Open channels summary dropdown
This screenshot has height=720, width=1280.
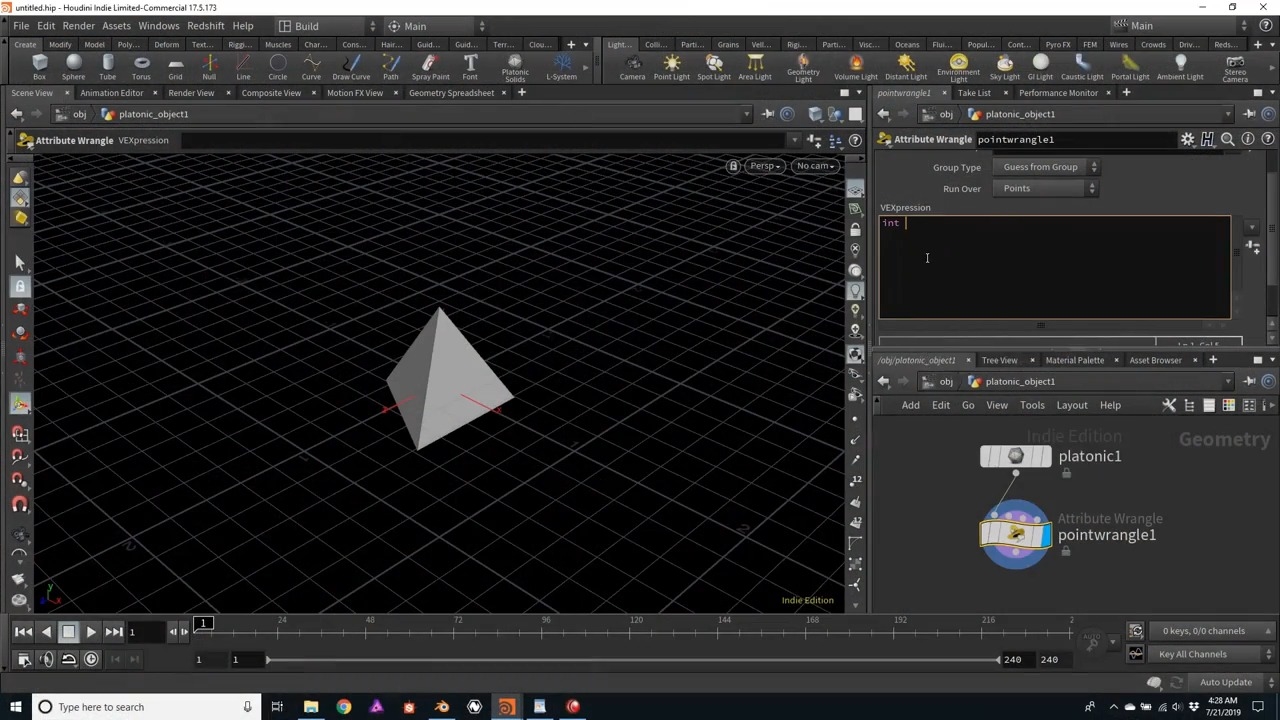click(1212, 631)
